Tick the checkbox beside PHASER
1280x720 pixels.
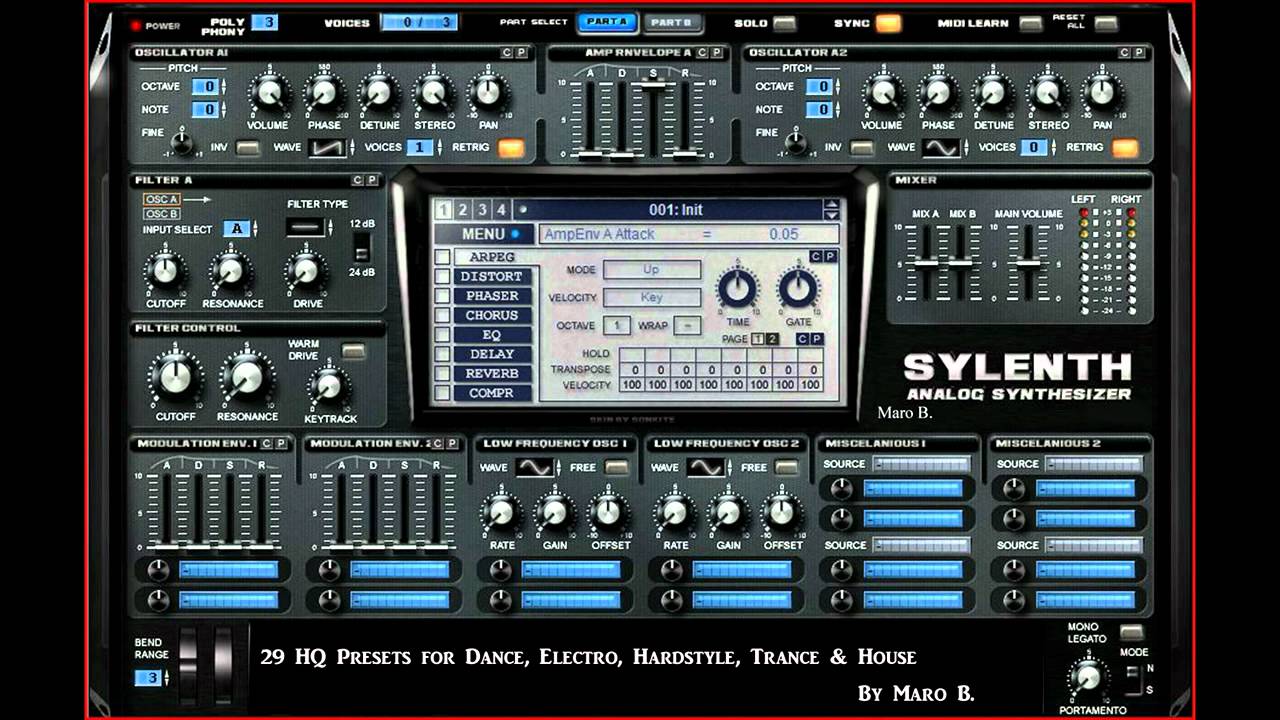point(443,296)
